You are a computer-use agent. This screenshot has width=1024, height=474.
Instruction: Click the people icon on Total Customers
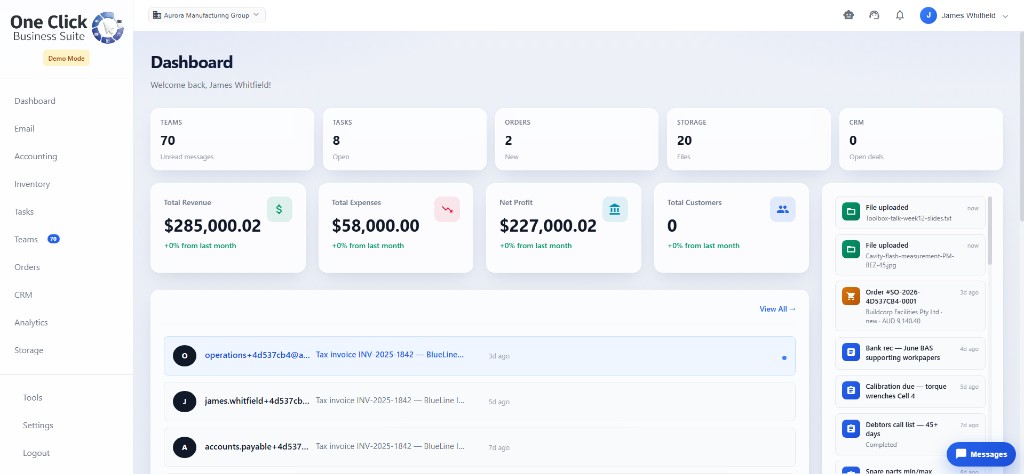782,209
